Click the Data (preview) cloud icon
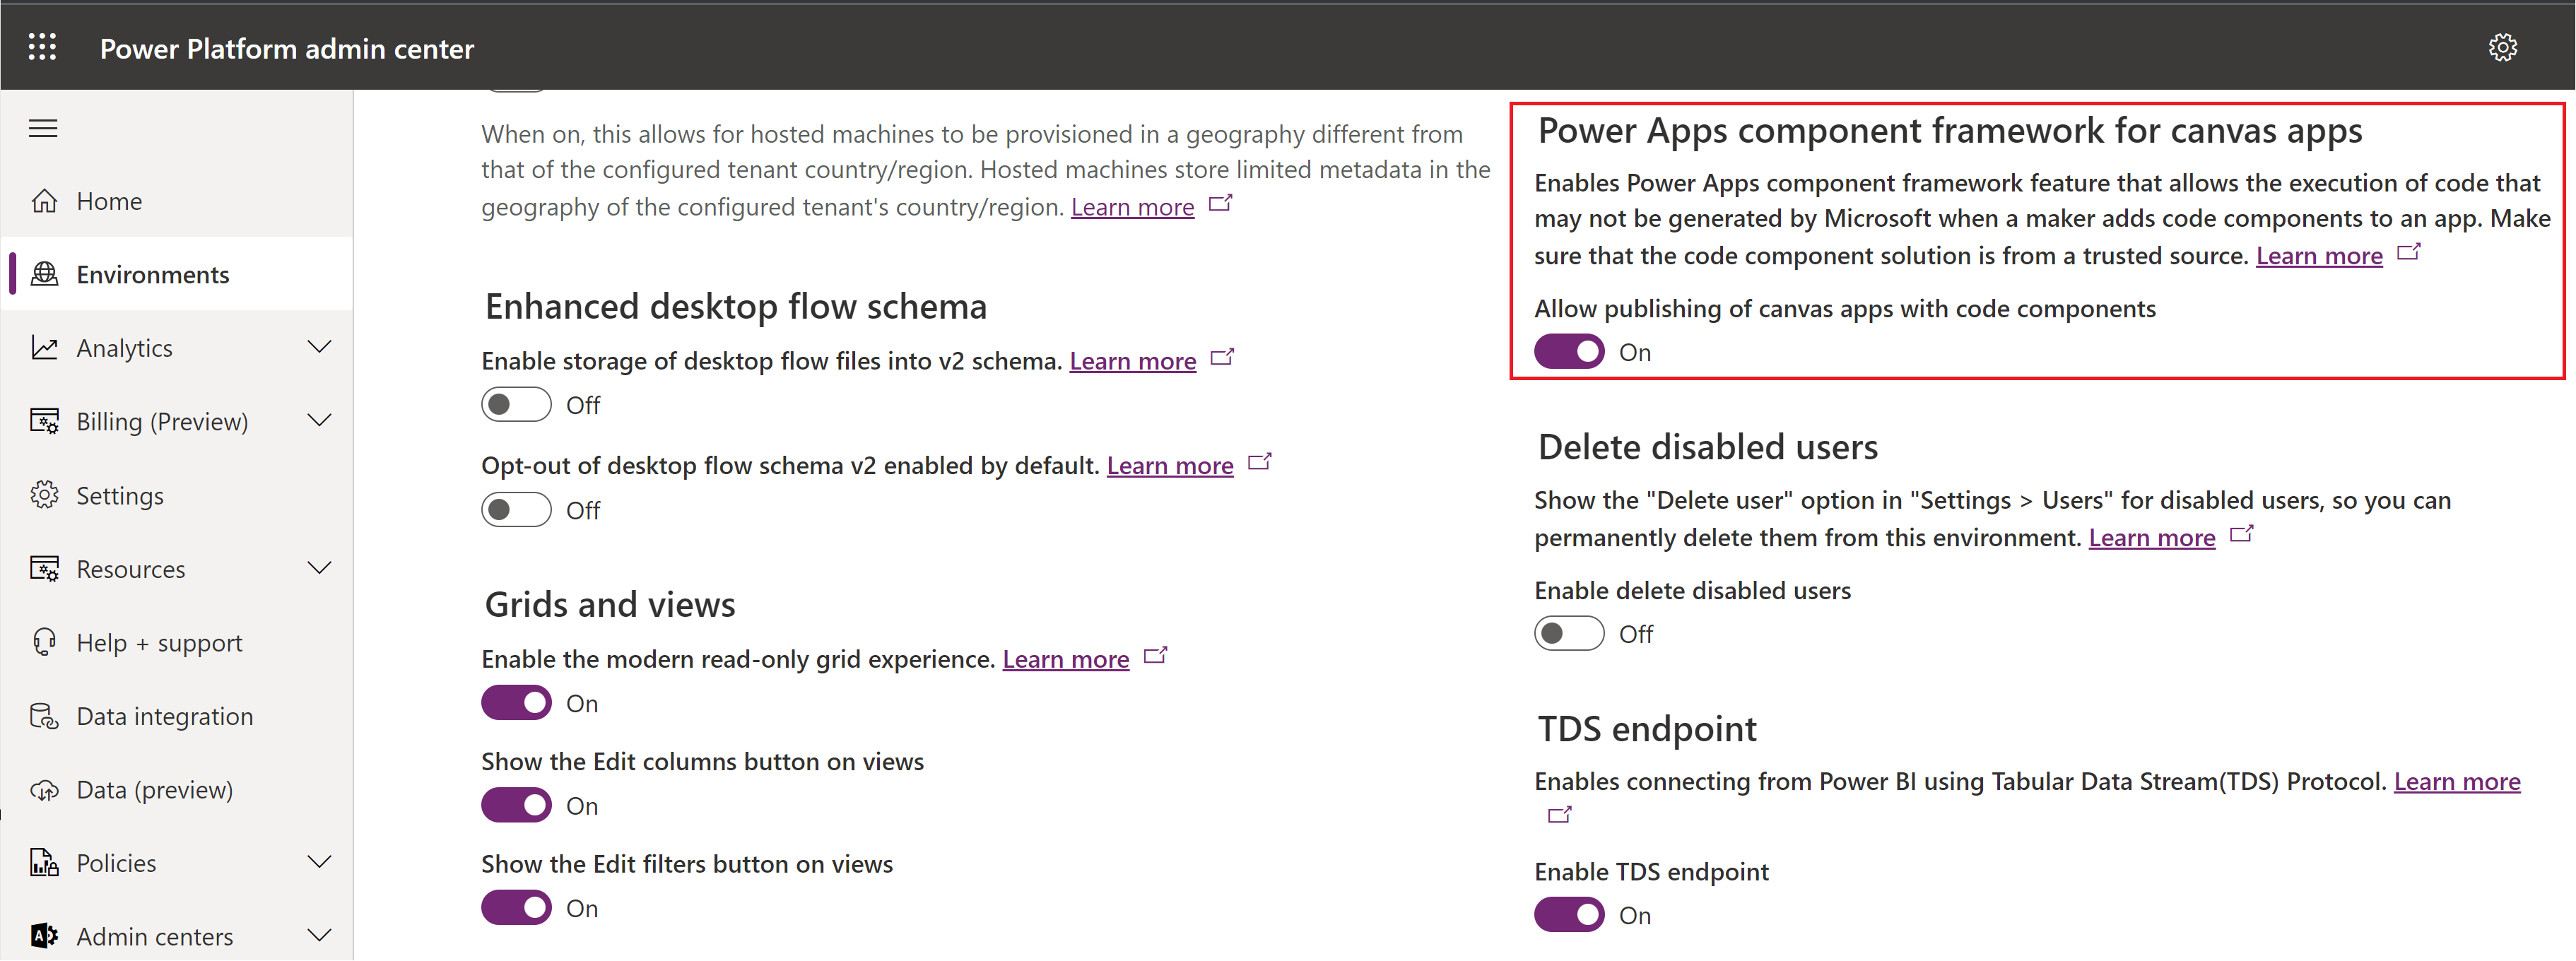 44,790
